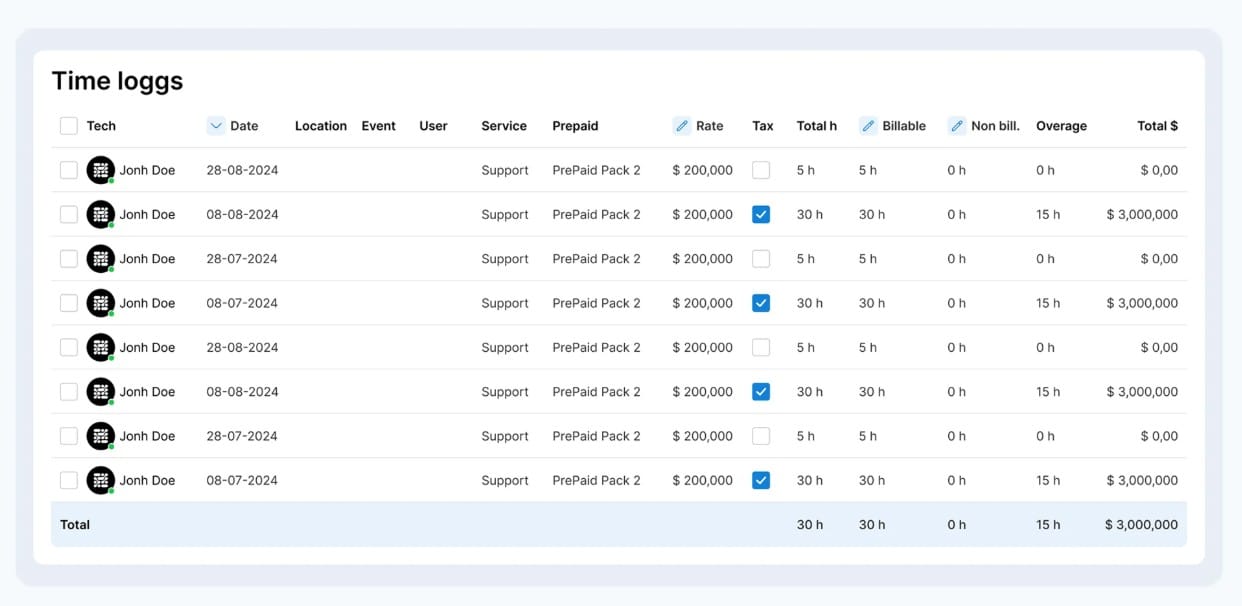Click the Total $ column header

[1157, 125]
